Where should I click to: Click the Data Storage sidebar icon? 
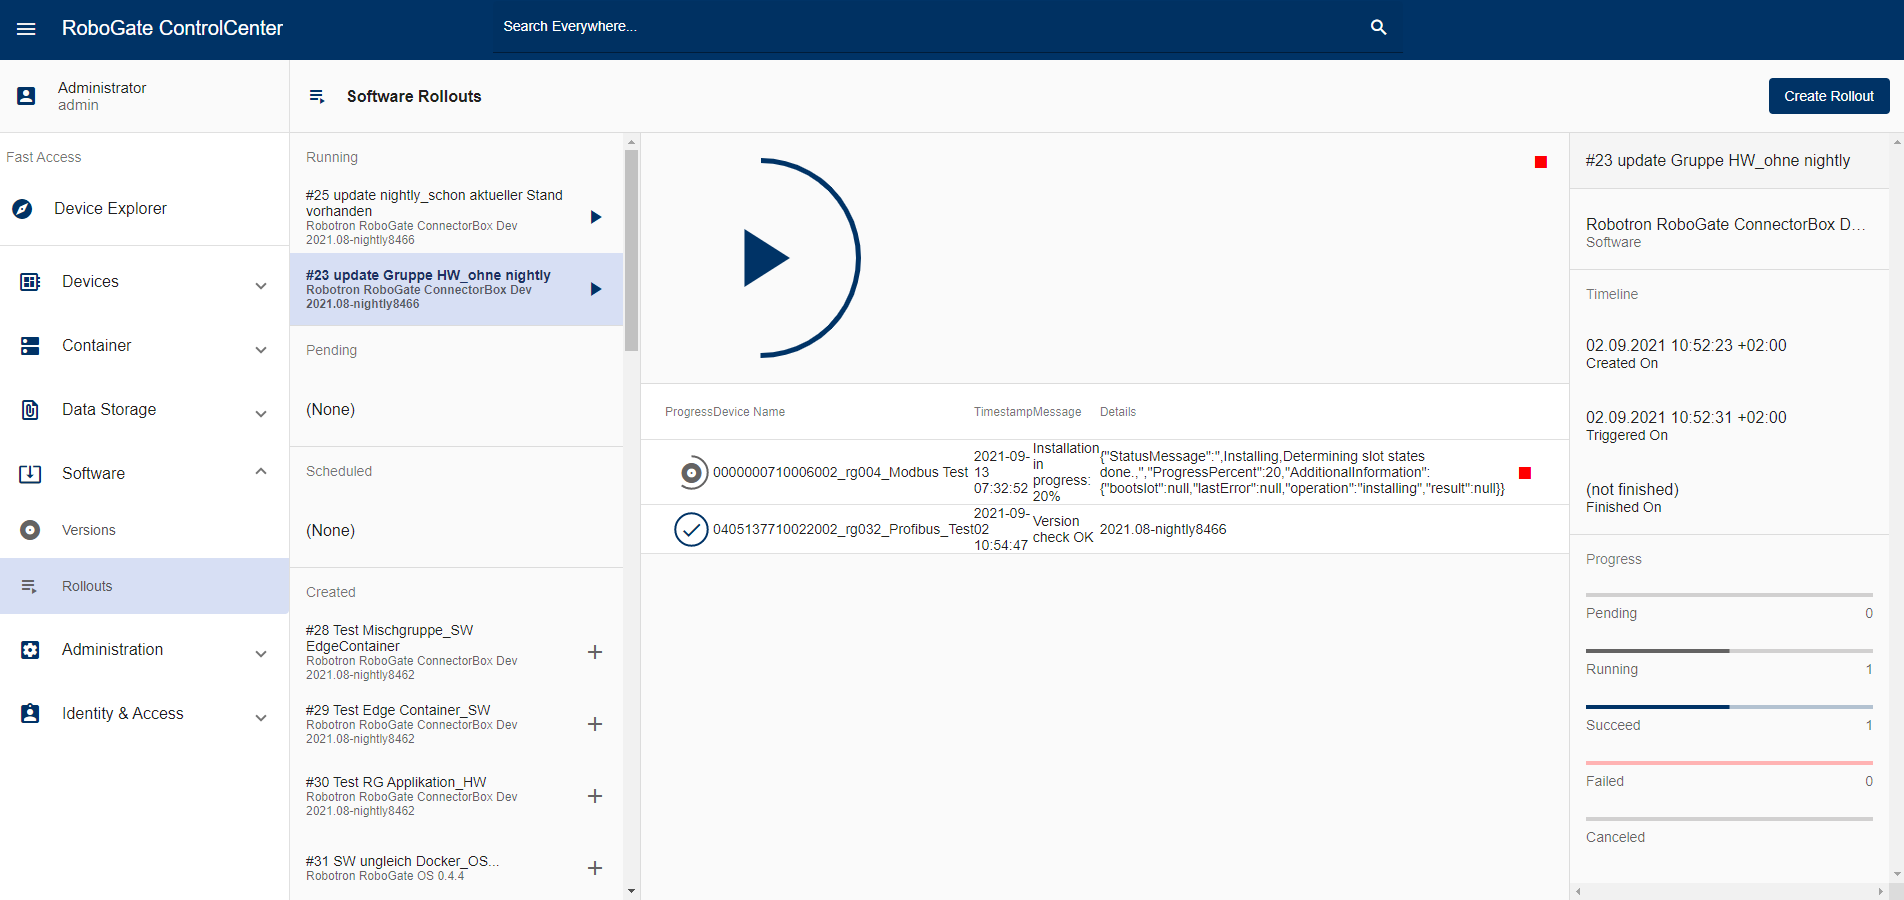point(30,410)
